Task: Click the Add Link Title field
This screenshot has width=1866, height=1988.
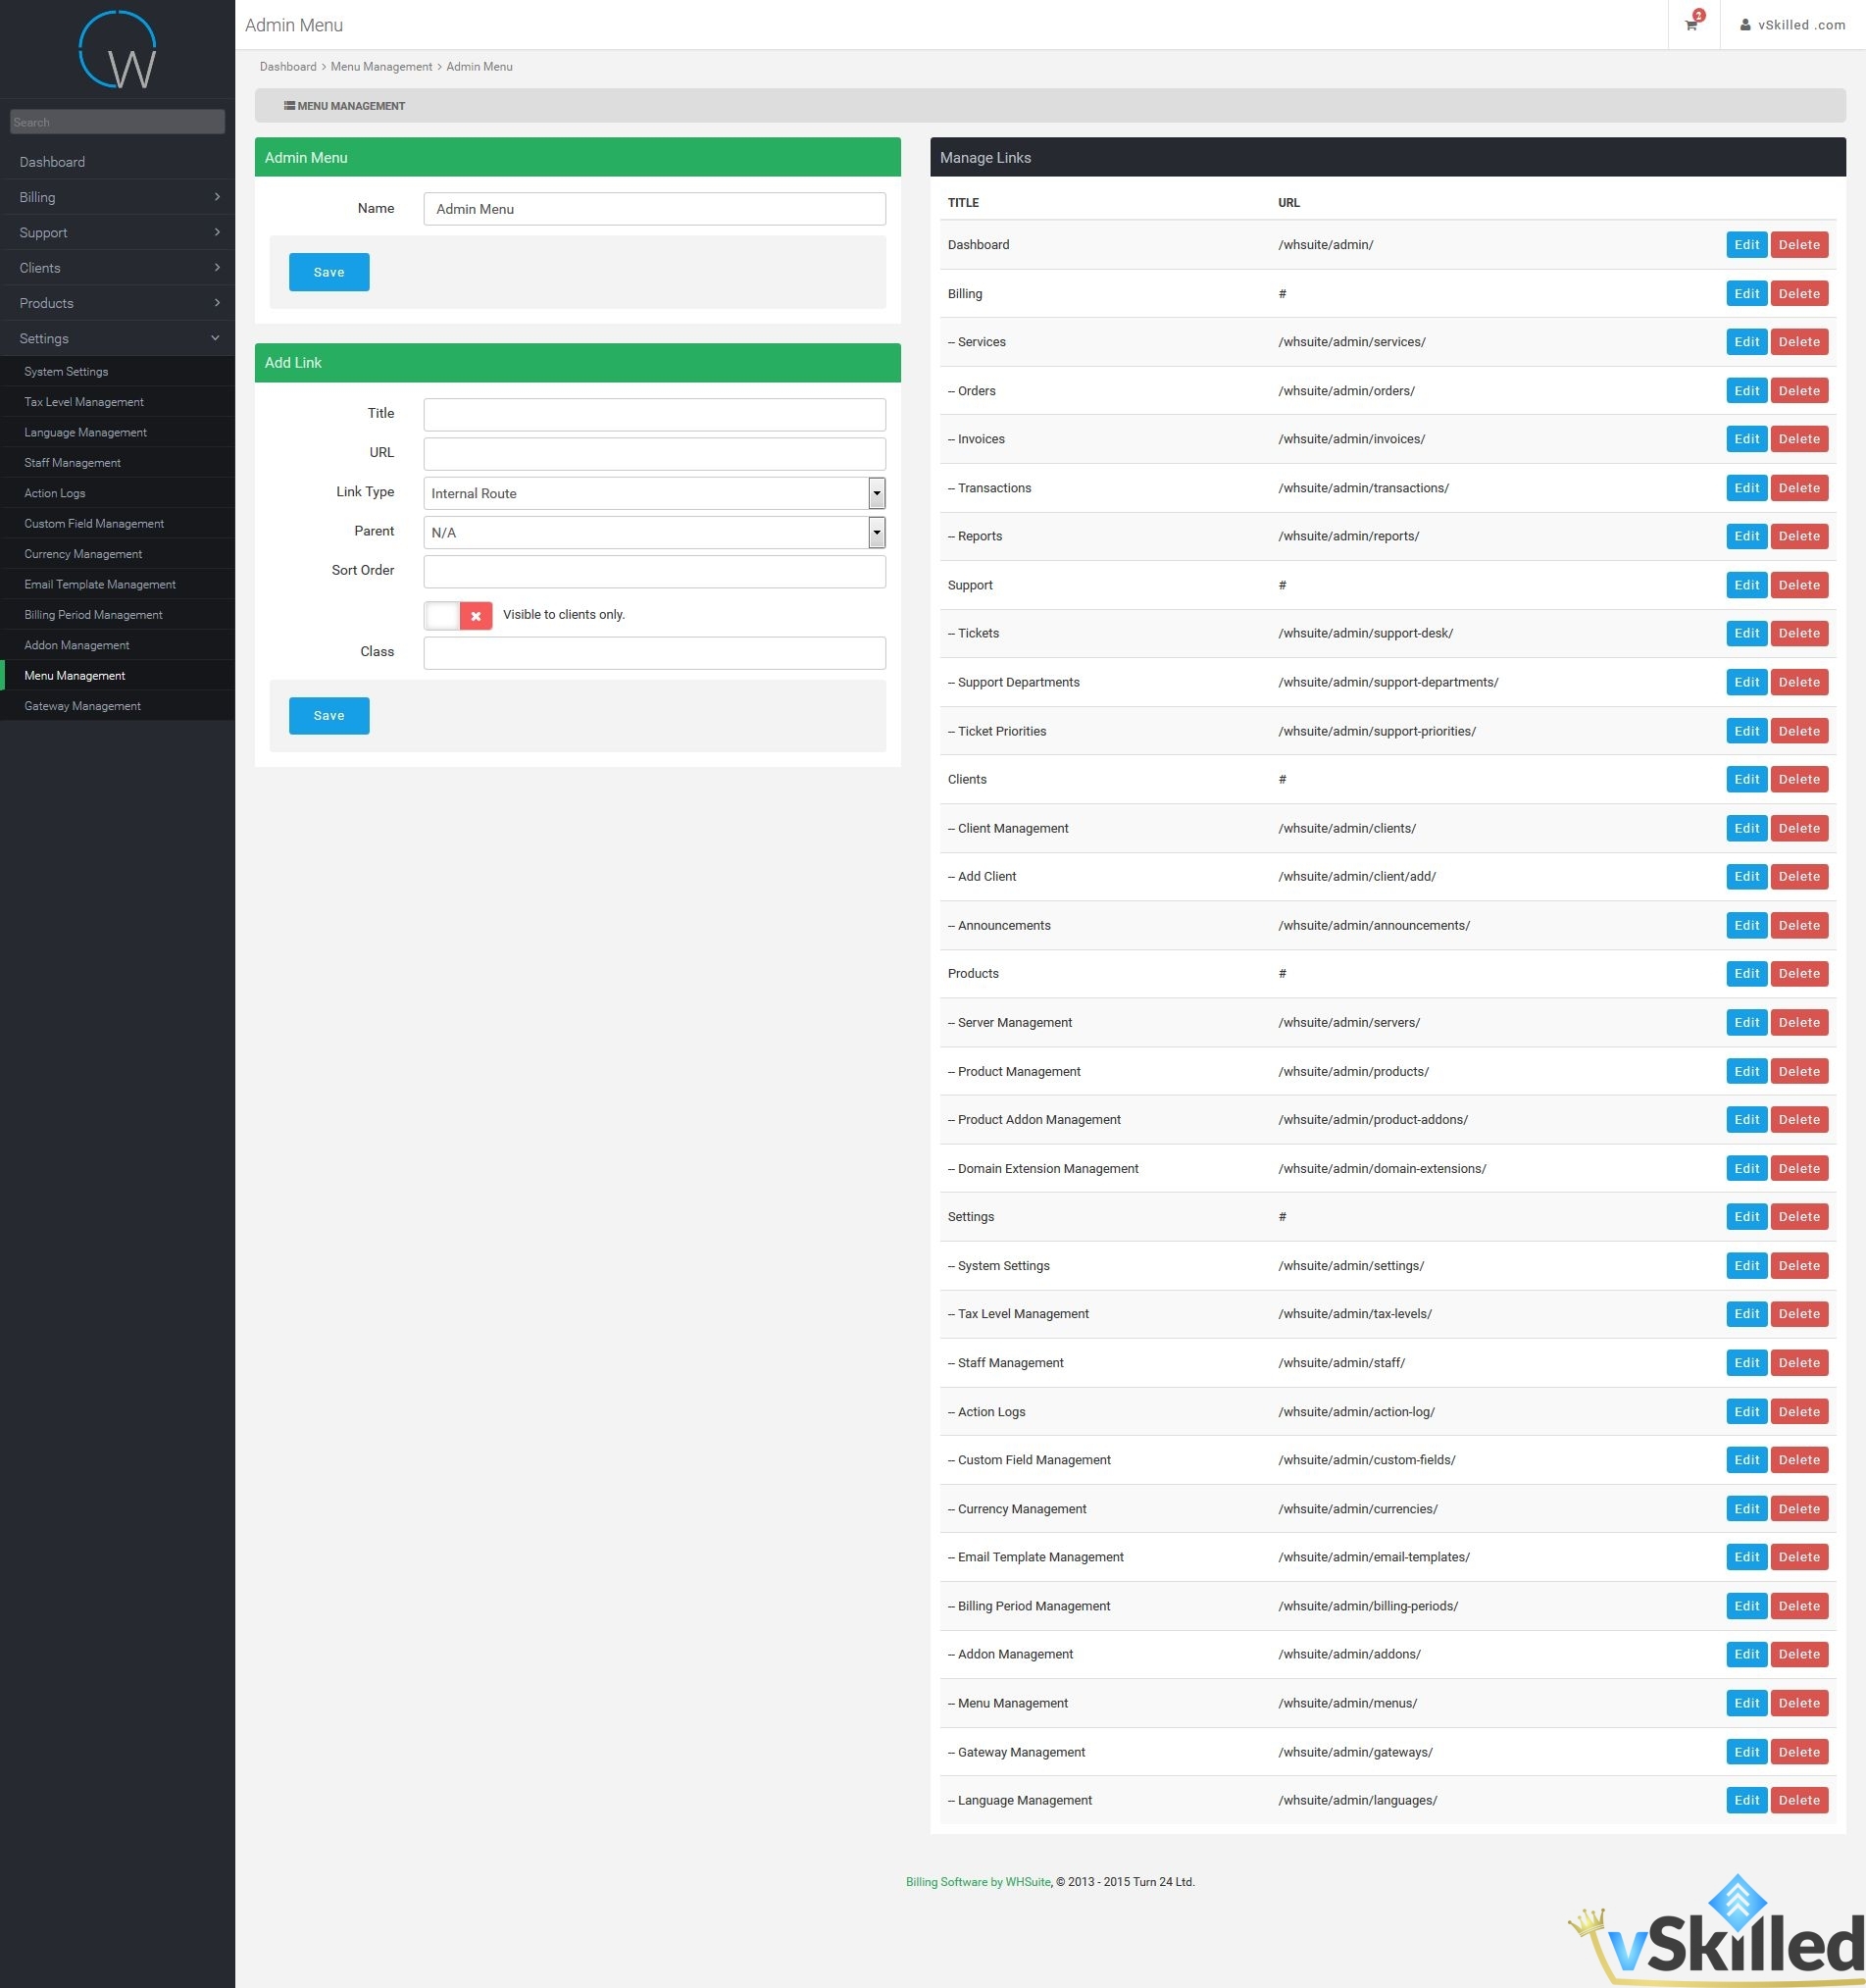Action: (654, 414)
